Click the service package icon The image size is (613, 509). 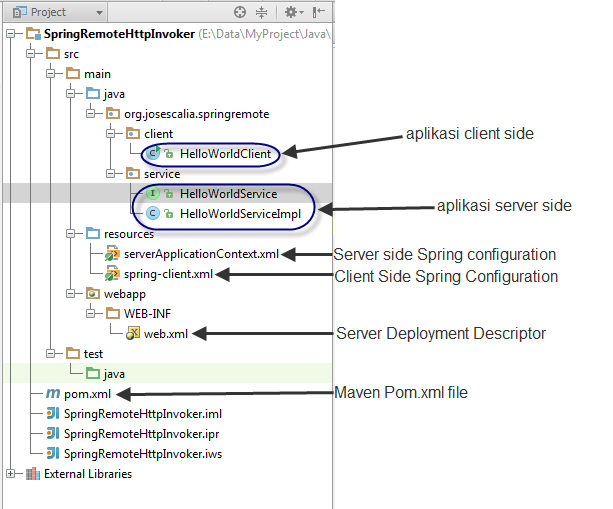(133, 174)
